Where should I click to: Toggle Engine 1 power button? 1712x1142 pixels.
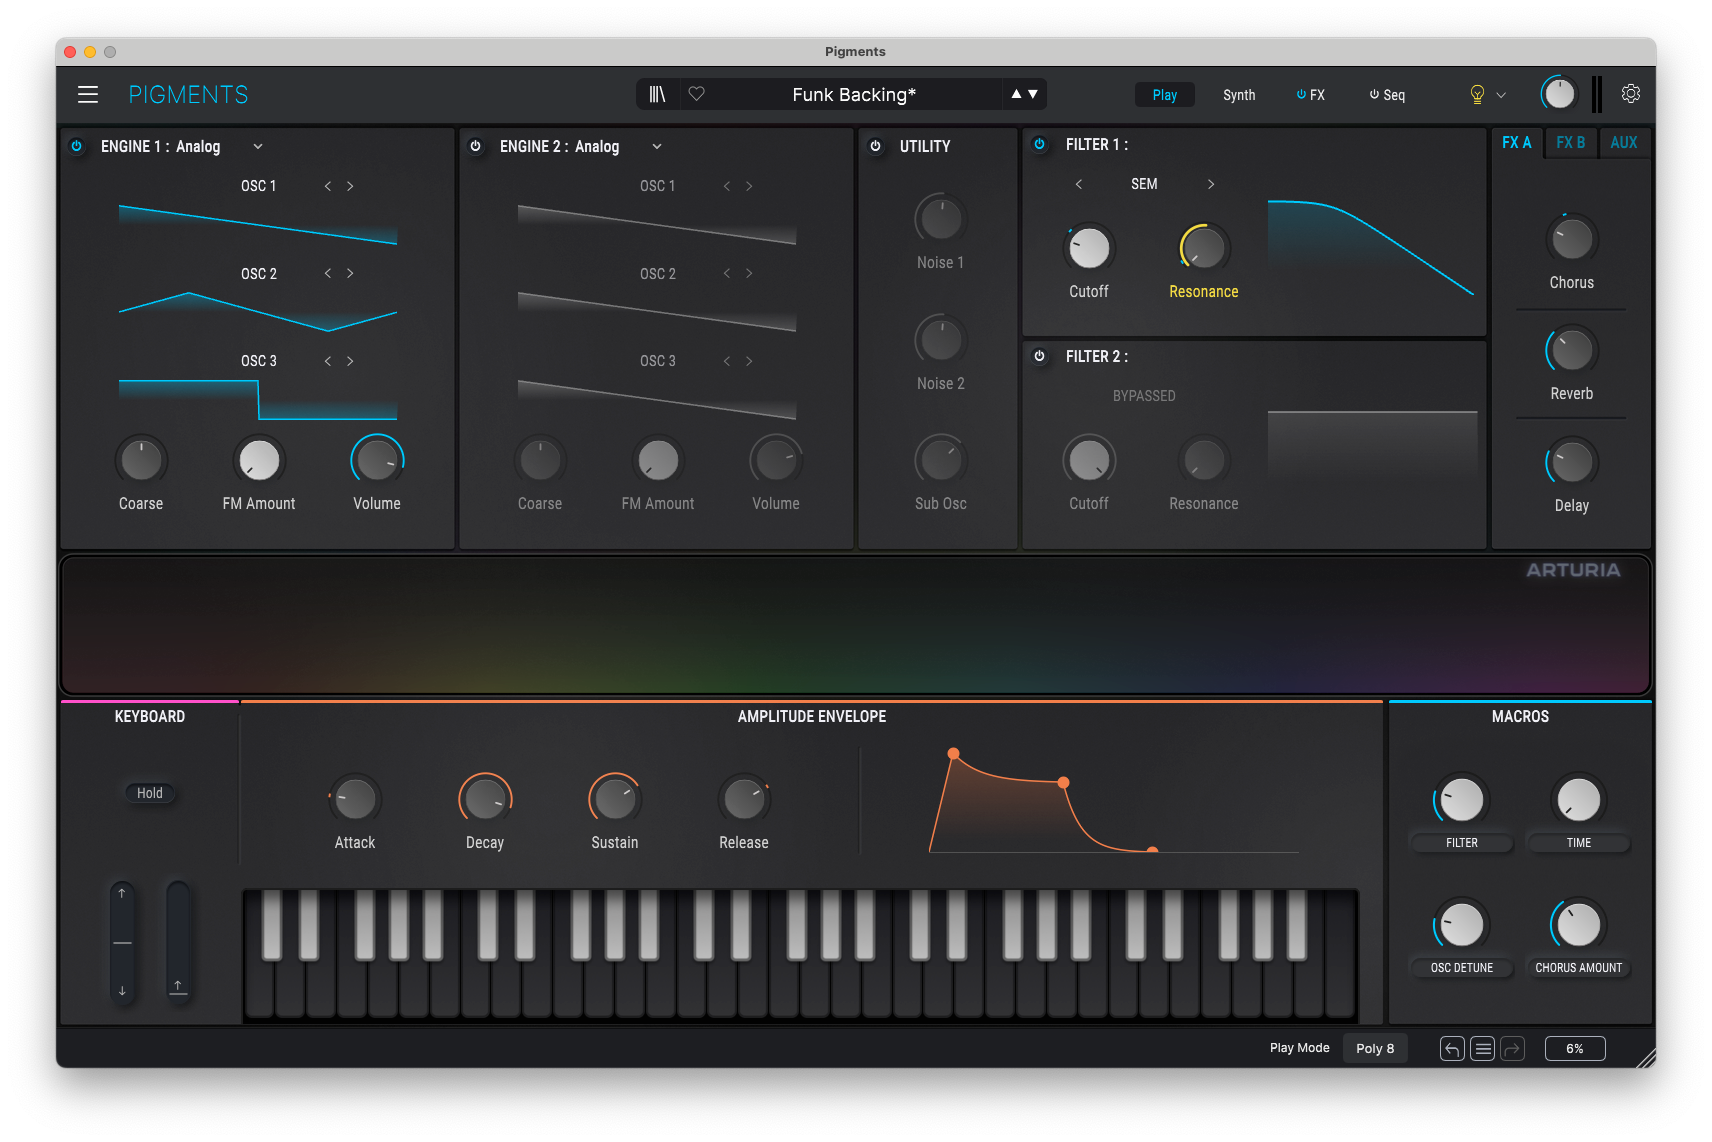pos(76,146)
